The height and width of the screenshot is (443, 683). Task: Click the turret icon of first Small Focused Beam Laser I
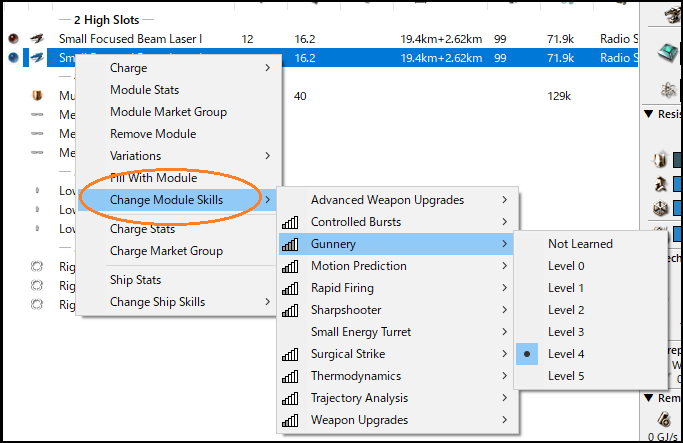(x=36, y=38)
